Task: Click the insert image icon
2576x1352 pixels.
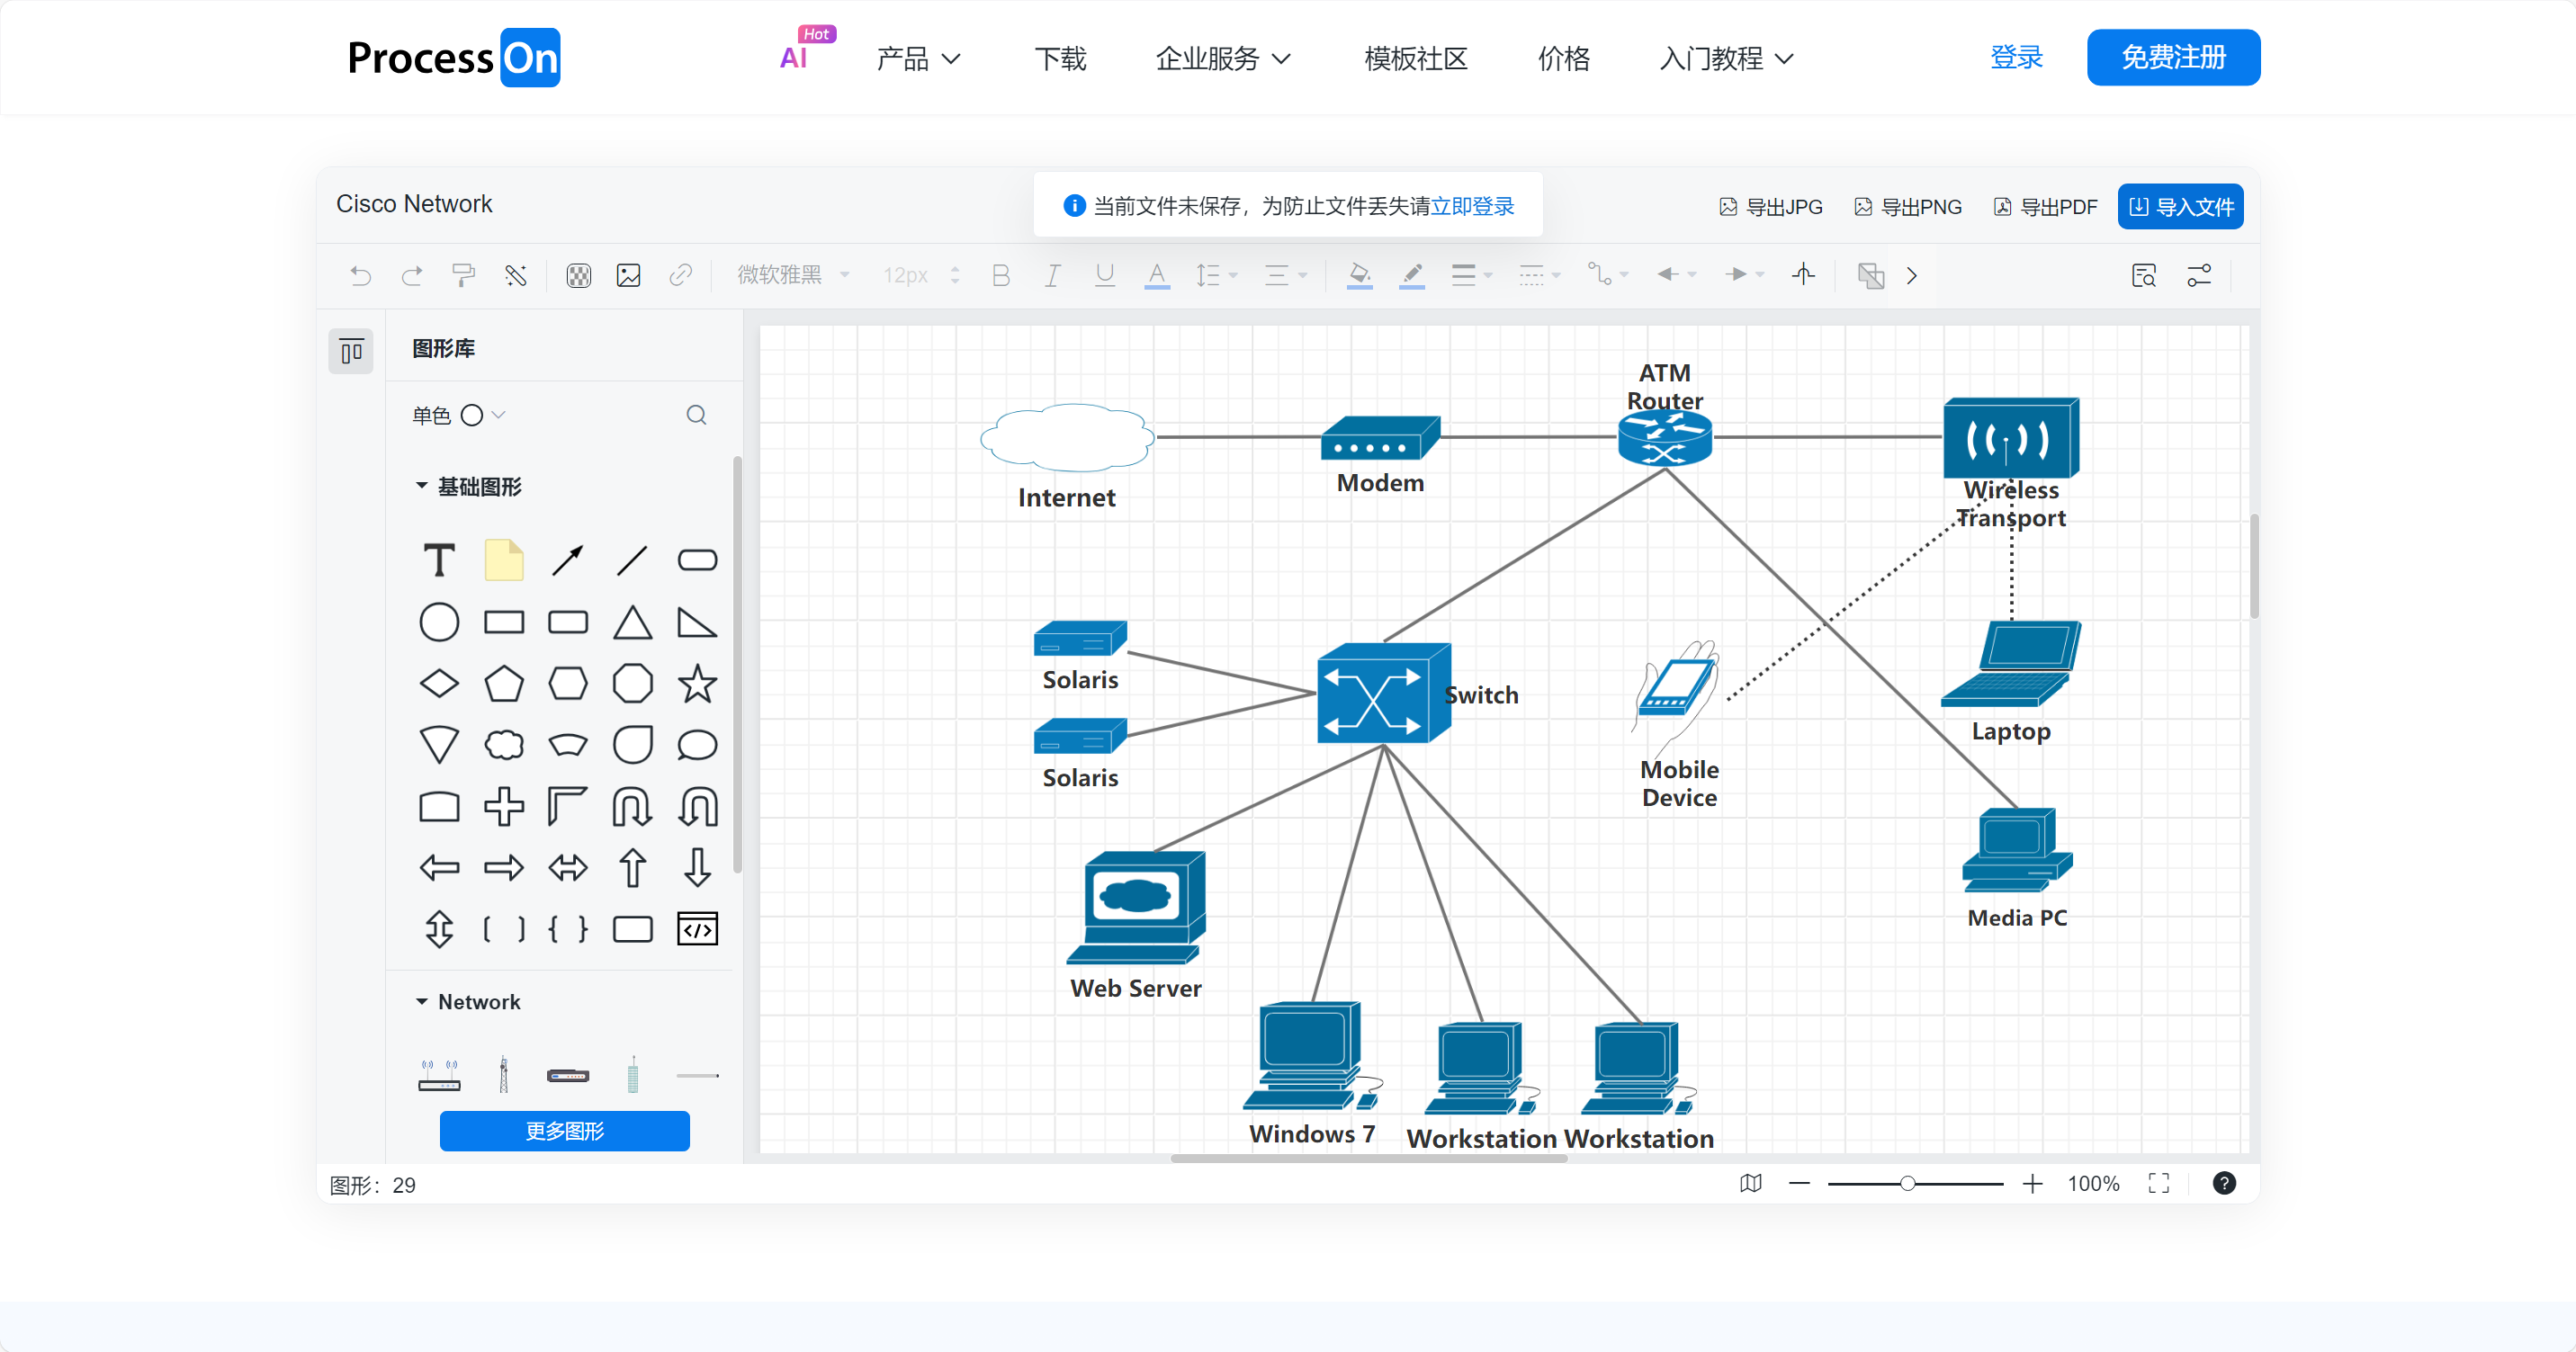Action: (628, 275)
